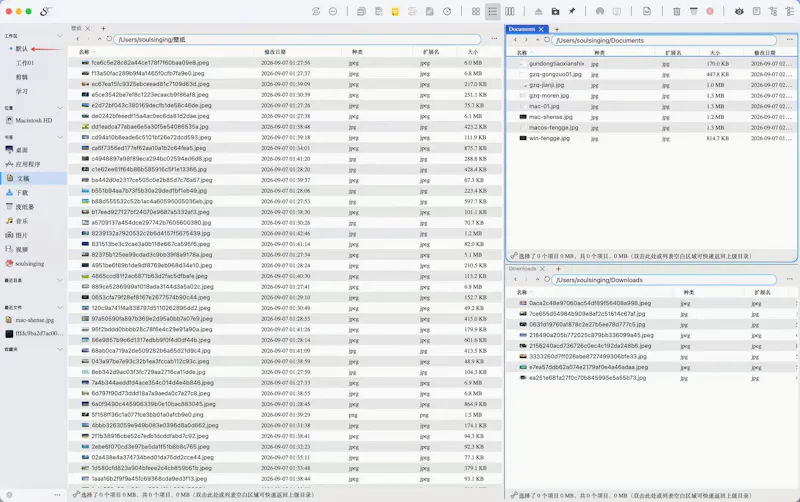
Task: Switch to the Downloads tab
Action: click(x=522, y=269)
